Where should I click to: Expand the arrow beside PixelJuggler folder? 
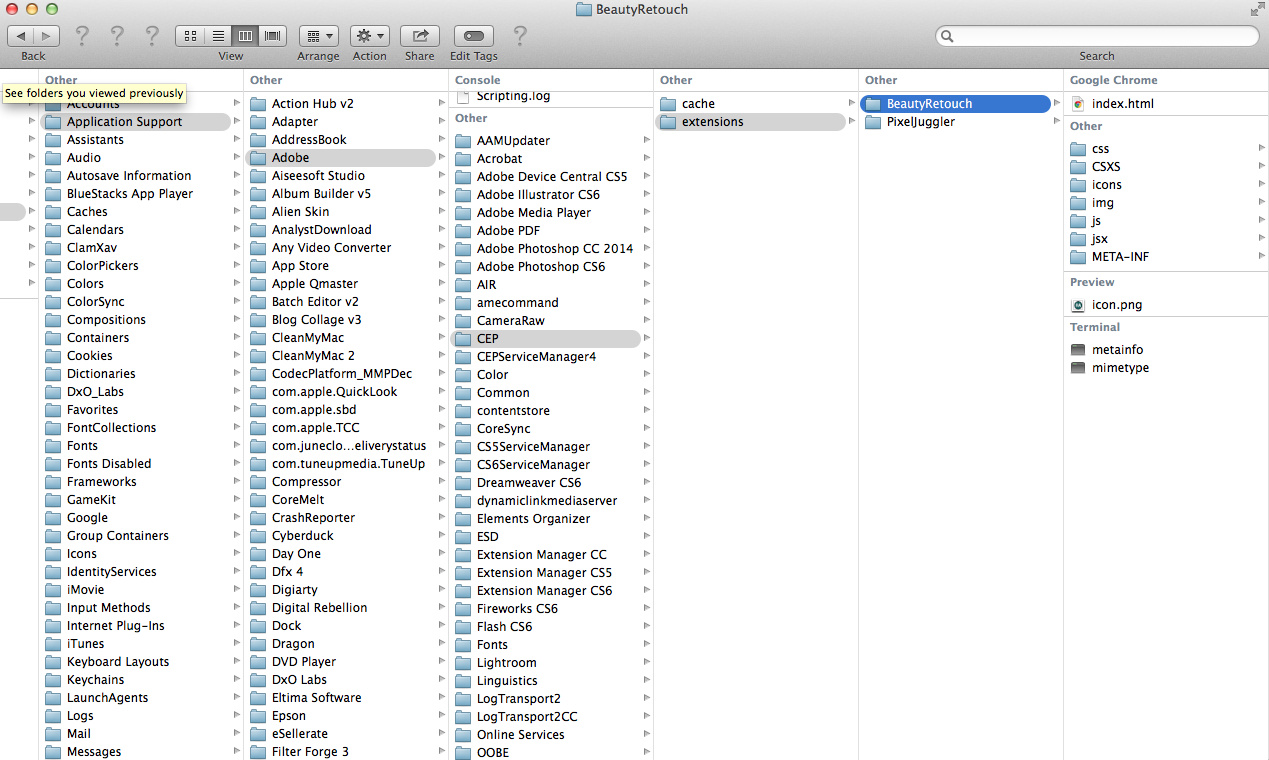[1056, 122]
